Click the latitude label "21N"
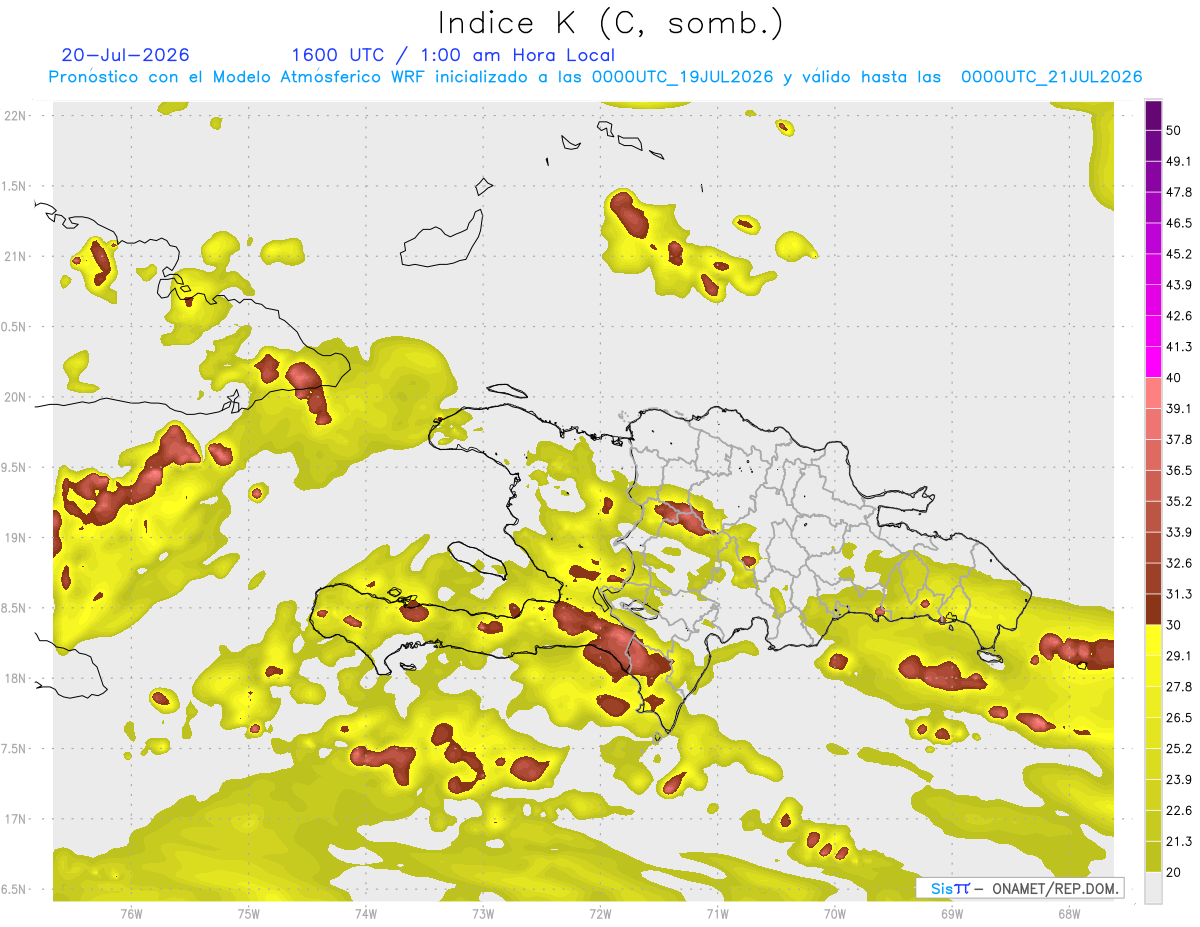The image size is (1200, 927). point(16,256)
